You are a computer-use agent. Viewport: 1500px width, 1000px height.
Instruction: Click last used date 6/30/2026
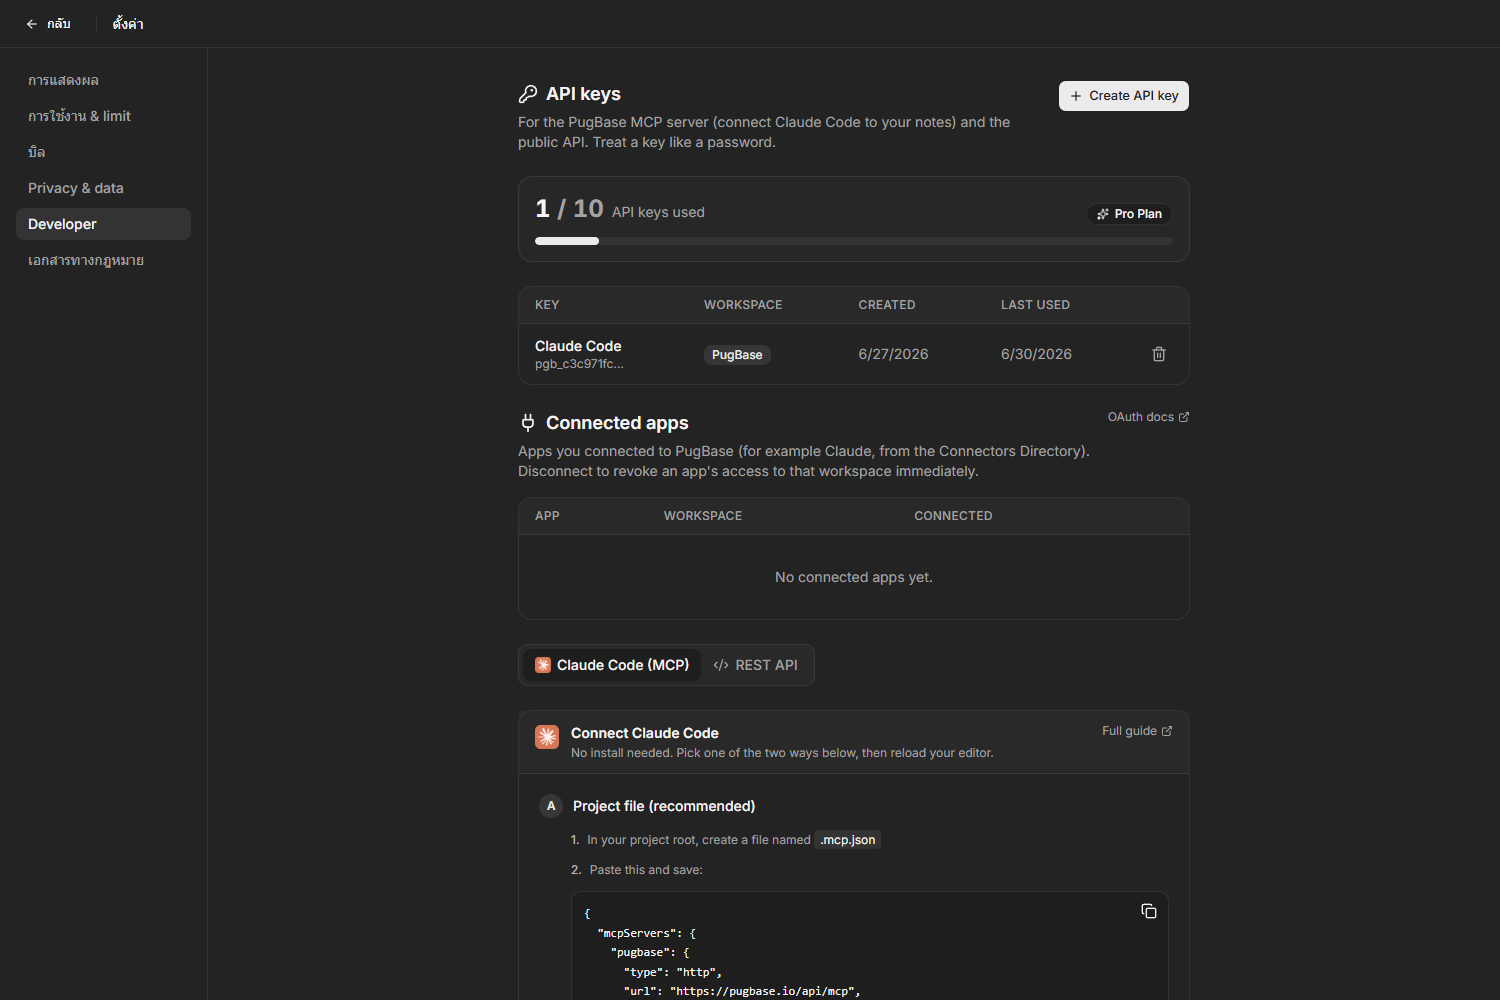click(1036, 354)
